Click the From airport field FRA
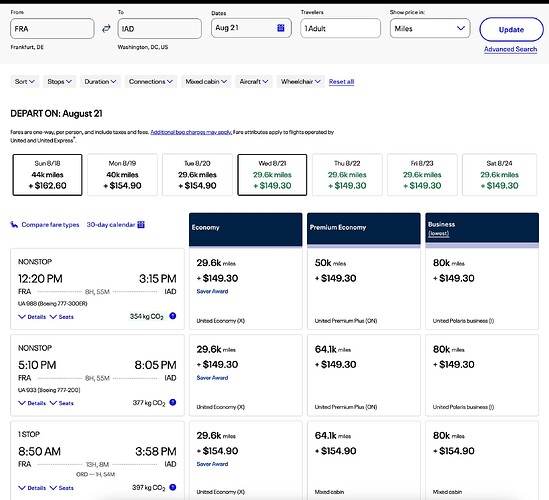This screenshot has width=549, height=500. (52, 29)
